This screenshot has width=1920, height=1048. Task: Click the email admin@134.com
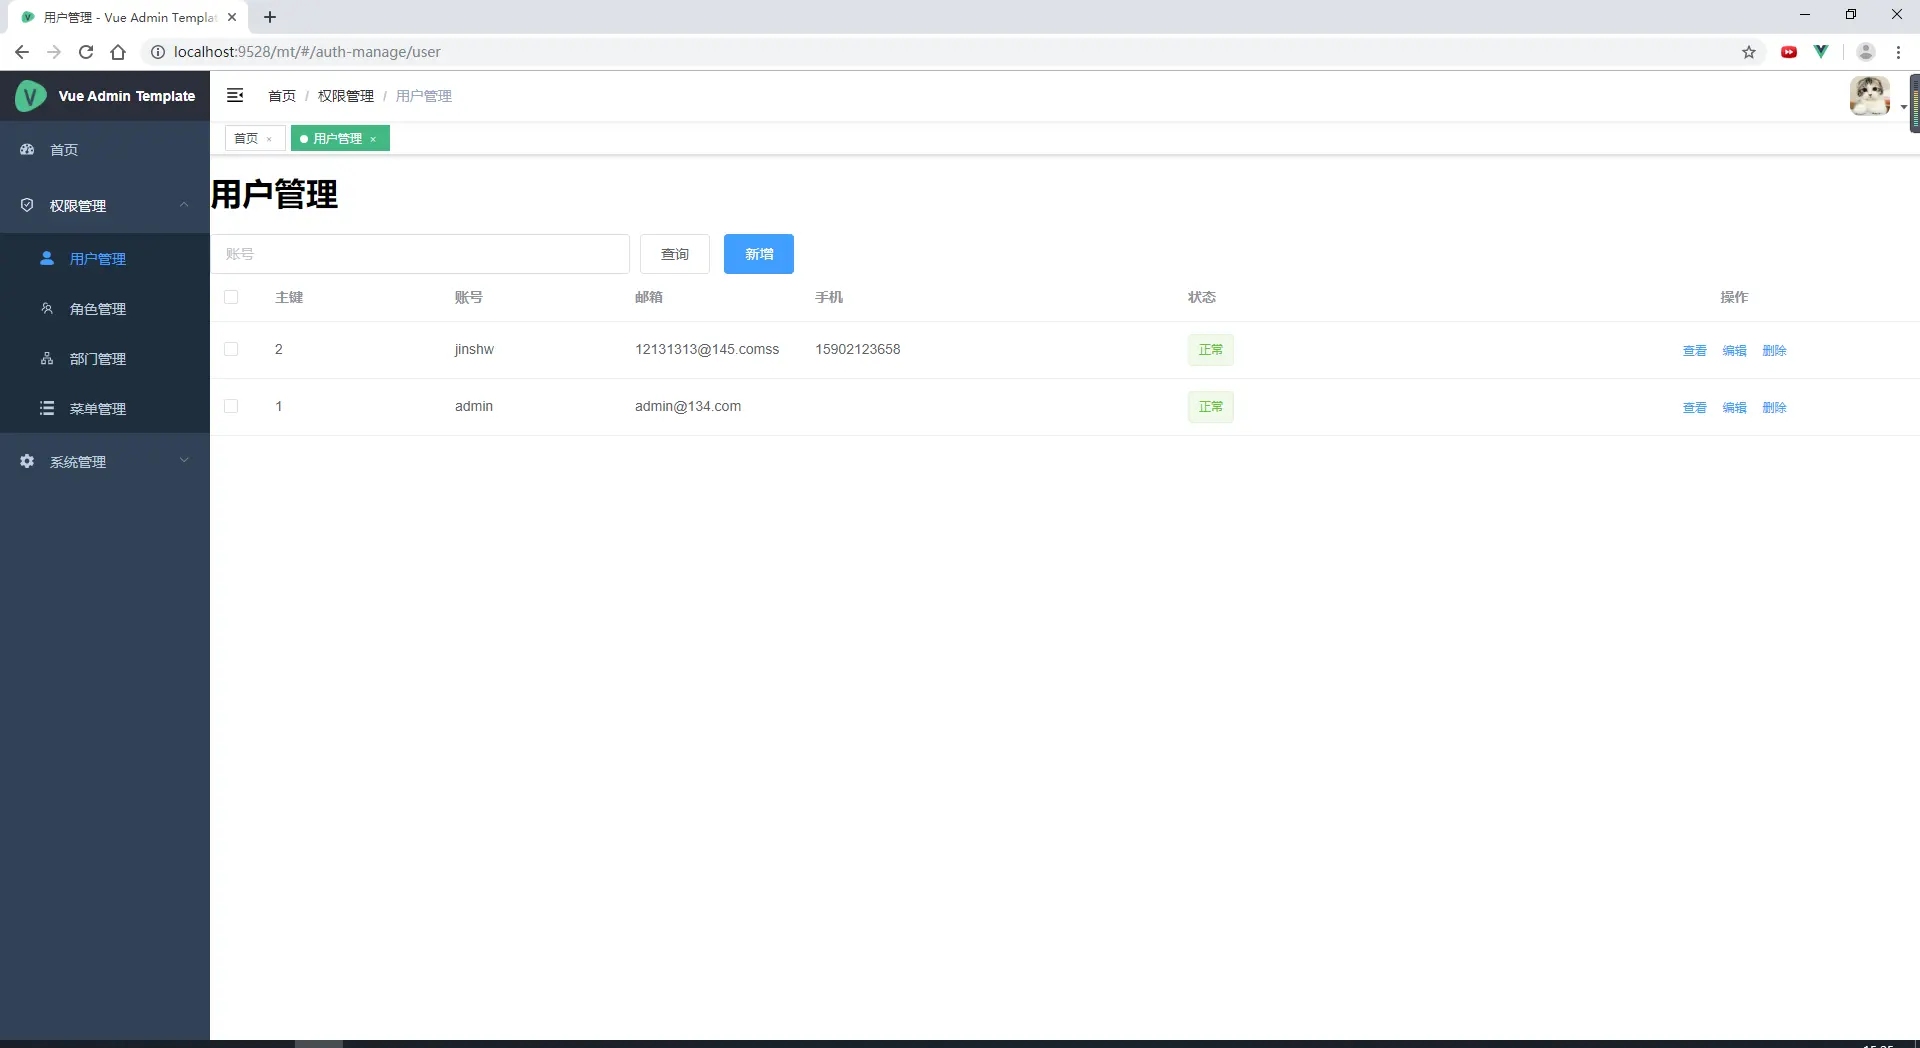click(688, 406)
